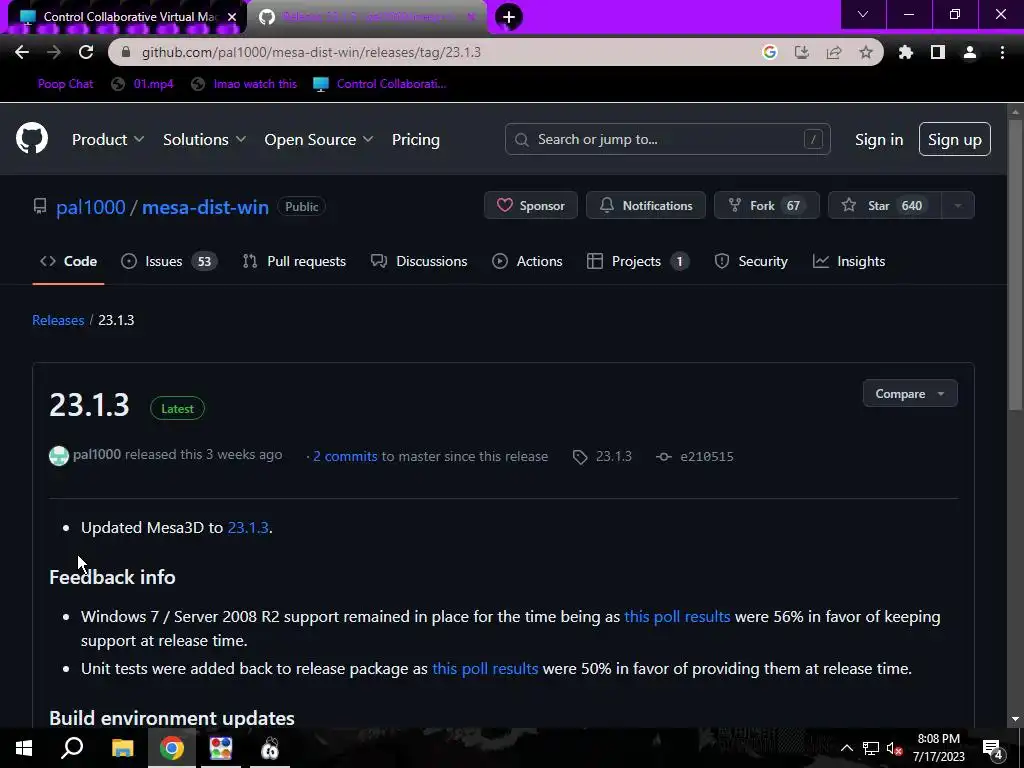Screen dimensions: 1024x768
Task: Open the Chrome profile icon
Action: pos(969,52)
